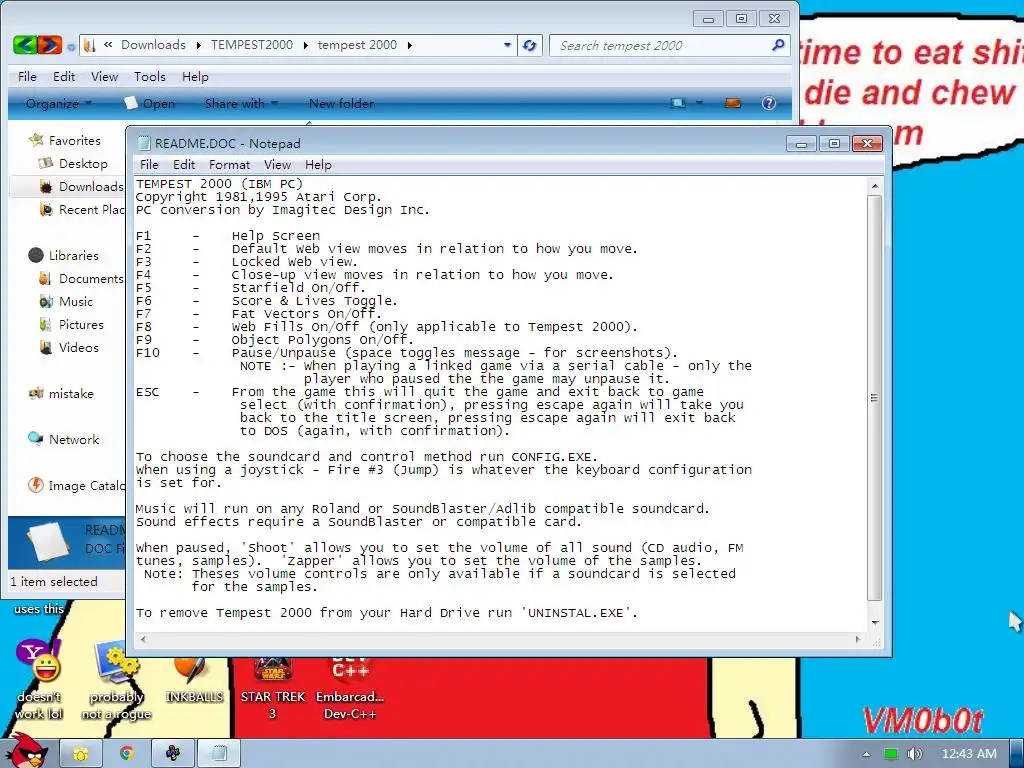
Task: Click the third taskbar app icon
Action: point(173,754)
